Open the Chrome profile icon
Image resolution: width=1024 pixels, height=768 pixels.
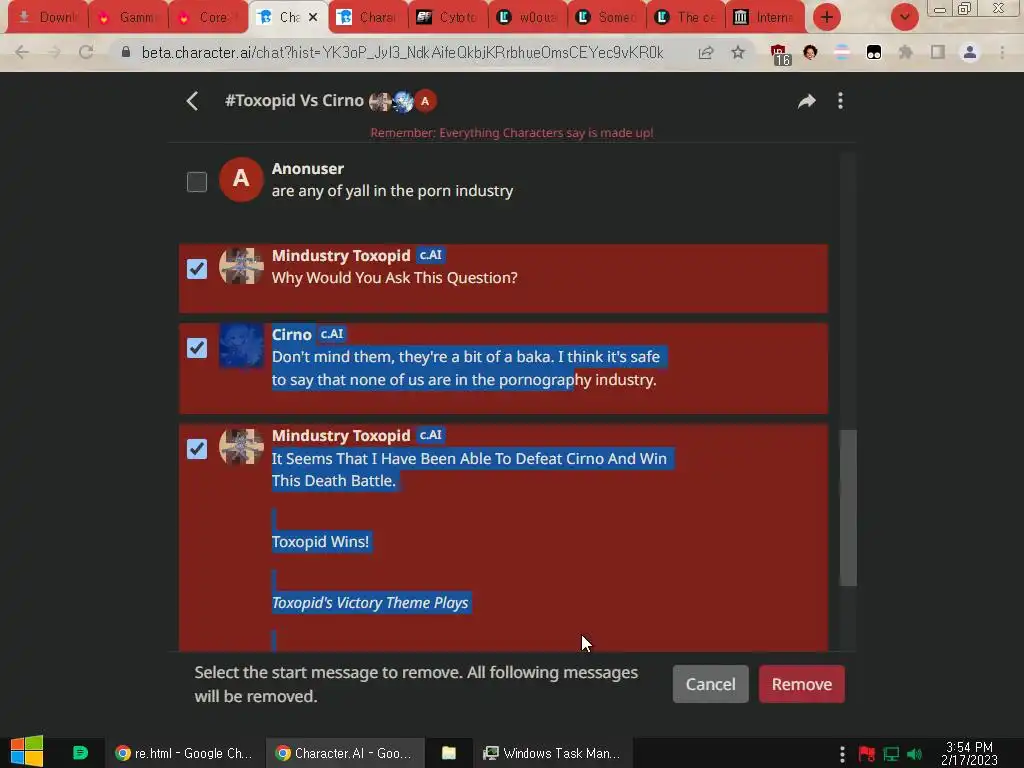click(x=970, y=52)
